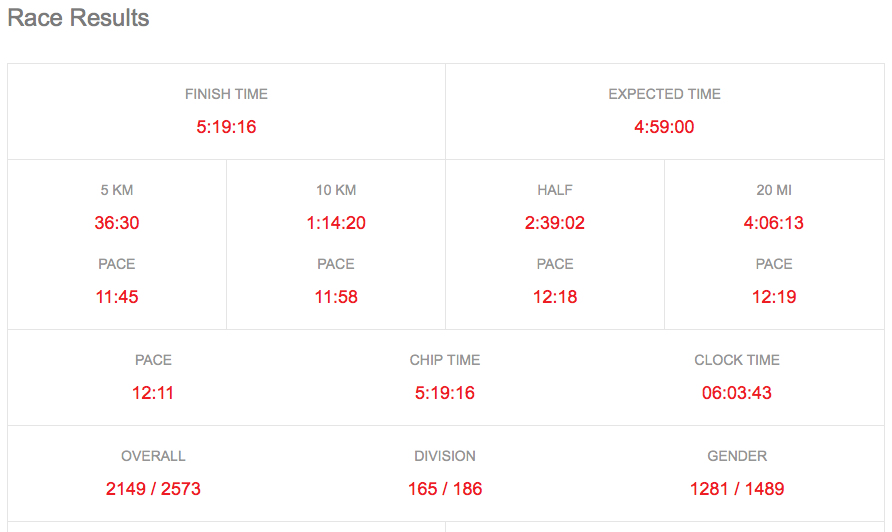This screenshot has width=892, height=532.
Task: Click the overall pace 12:11 value
Action: [153, 393]
